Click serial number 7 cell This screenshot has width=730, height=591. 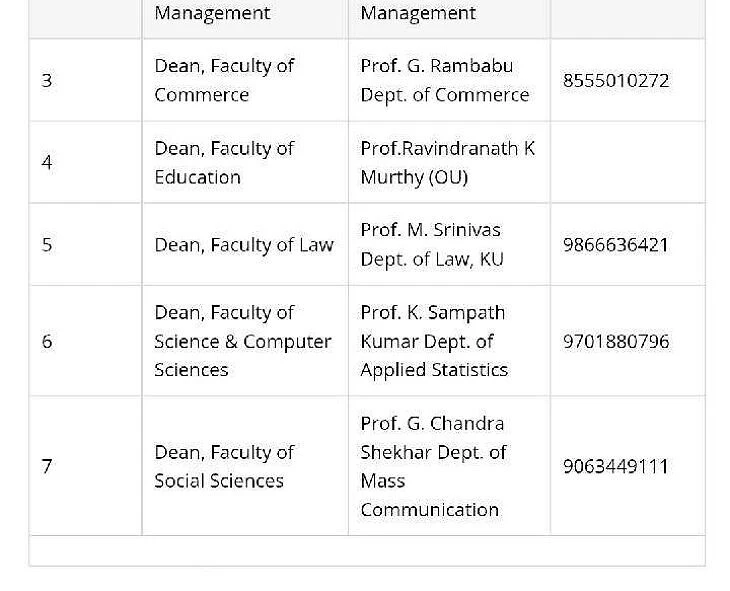(x=85, y=466)
